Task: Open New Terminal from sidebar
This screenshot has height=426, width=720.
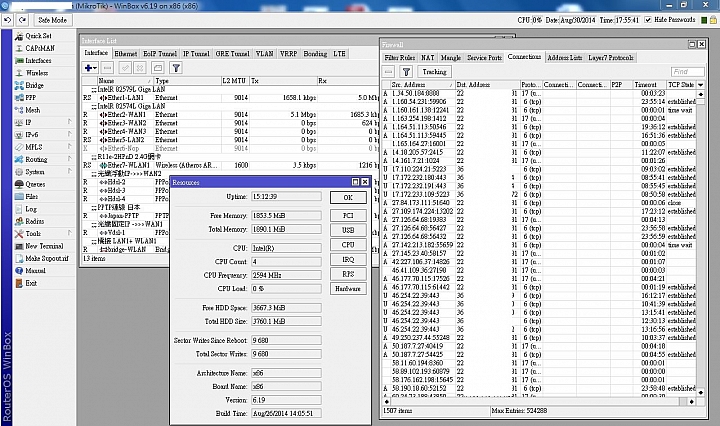Action: pos(44,246)
